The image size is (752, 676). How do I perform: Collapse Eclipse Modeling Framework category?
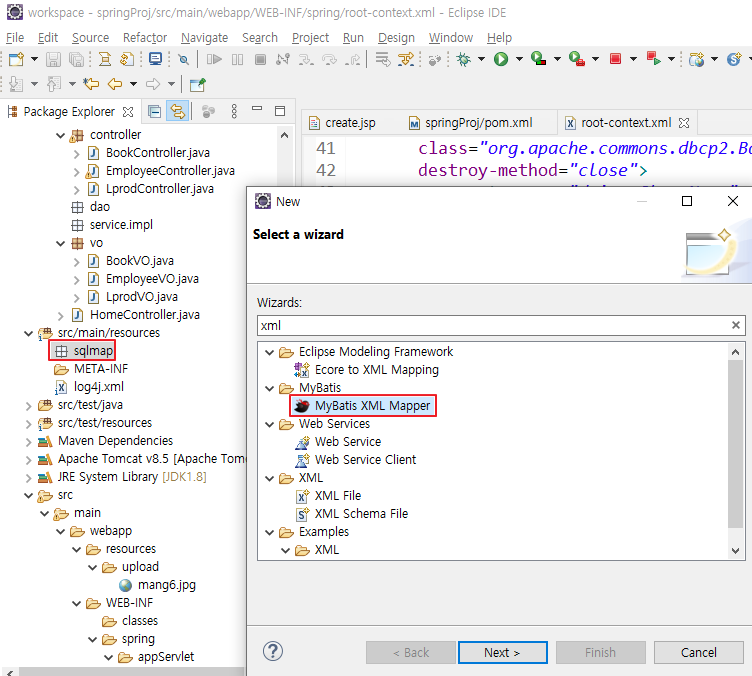(x=270, y=352)
